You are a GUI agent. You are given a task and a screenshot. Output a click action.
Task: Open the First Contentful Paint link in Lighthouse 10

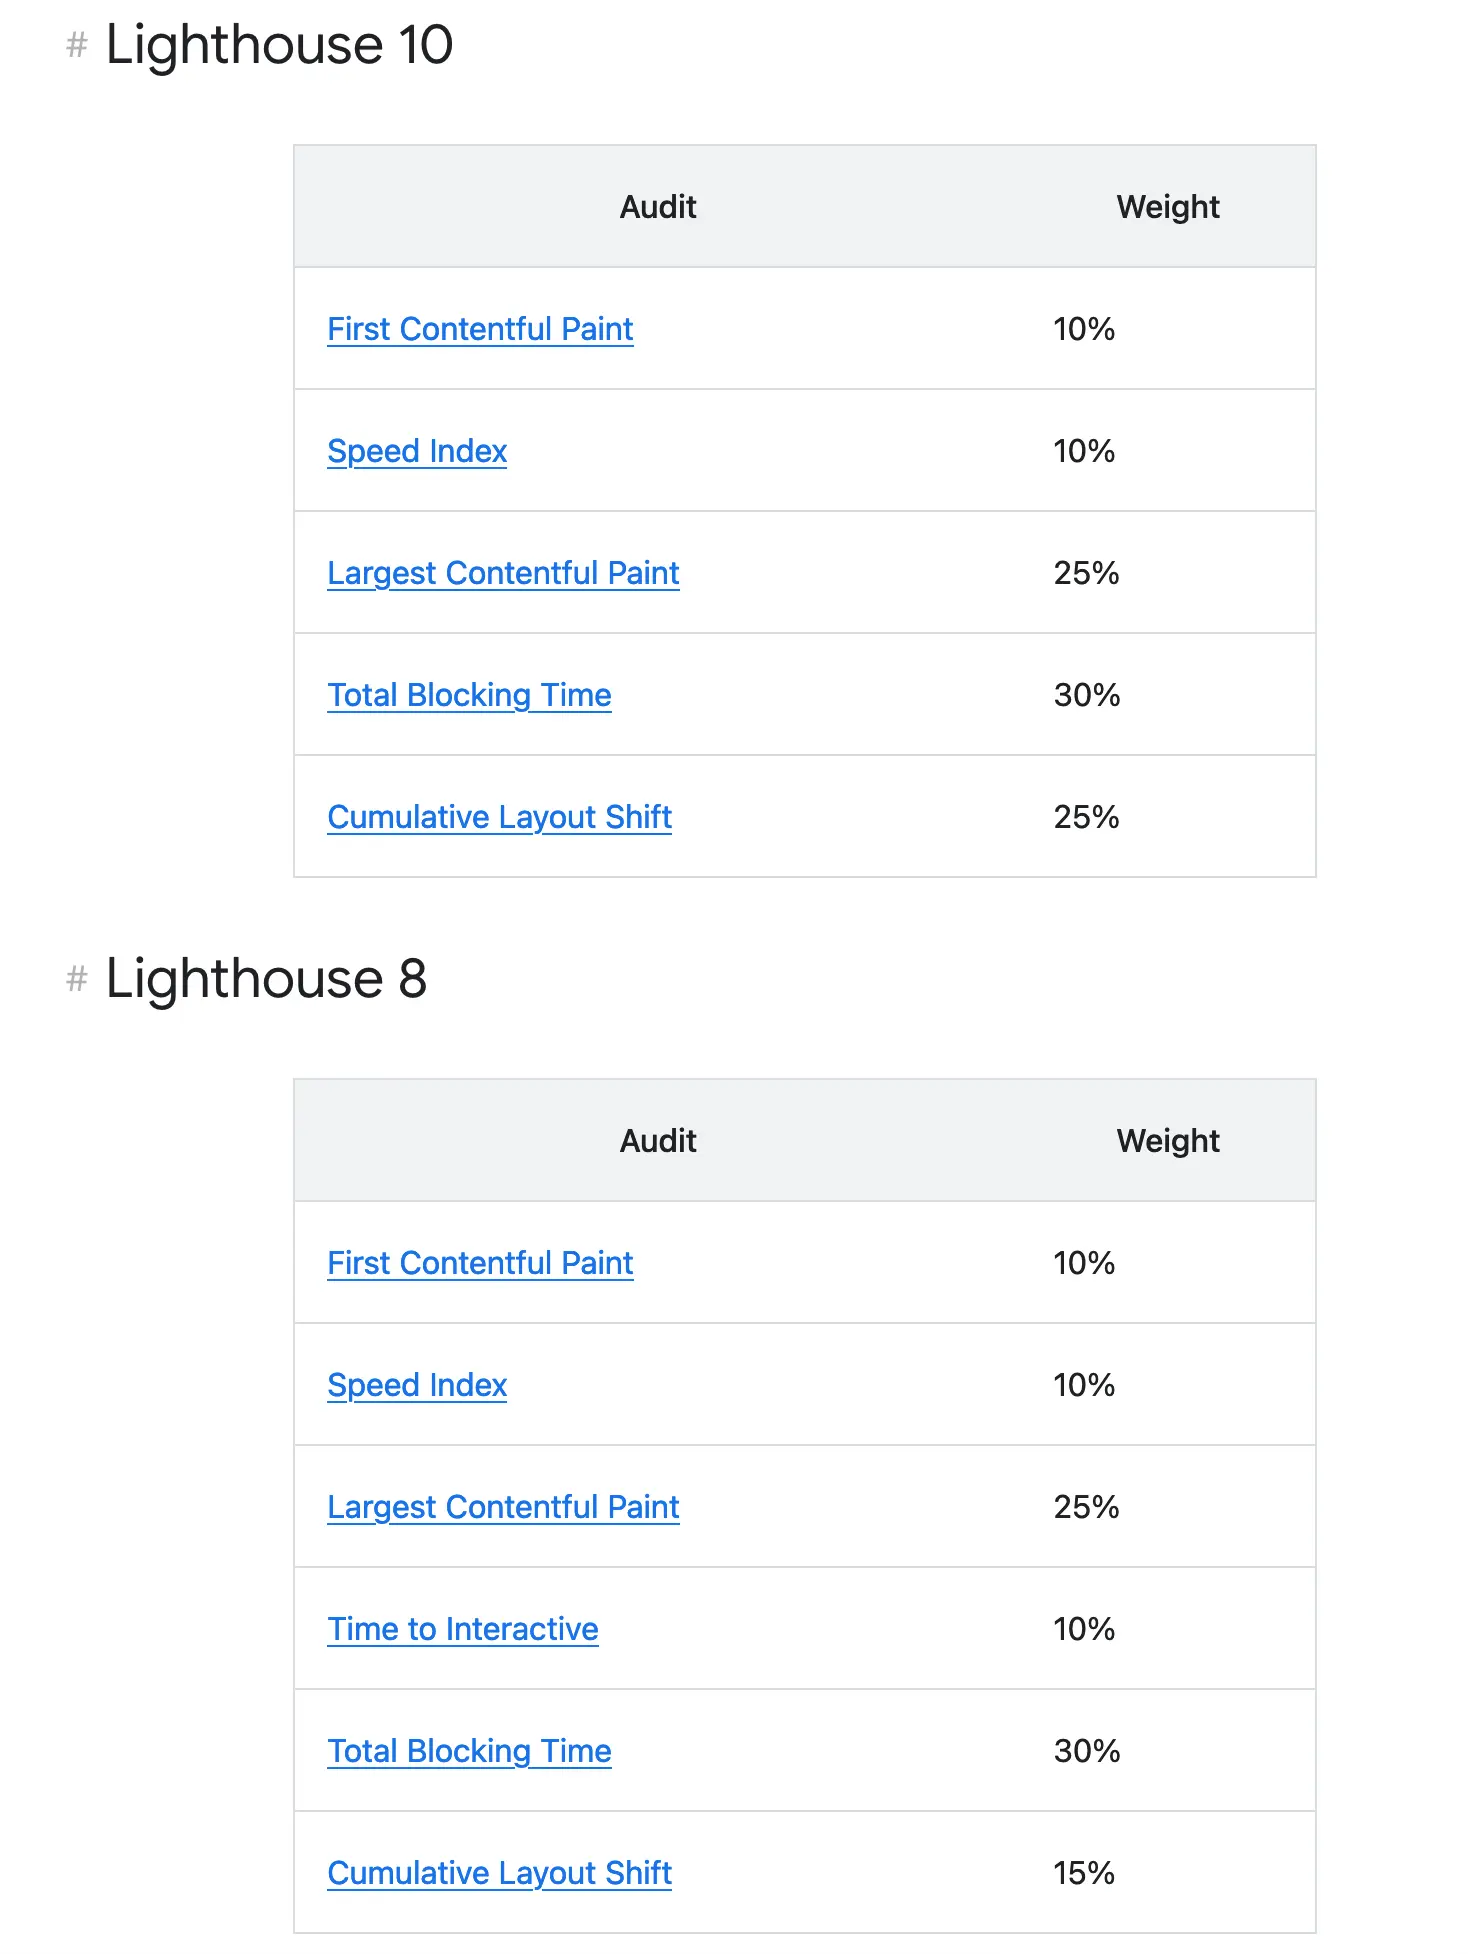click(x=480, y=329)
